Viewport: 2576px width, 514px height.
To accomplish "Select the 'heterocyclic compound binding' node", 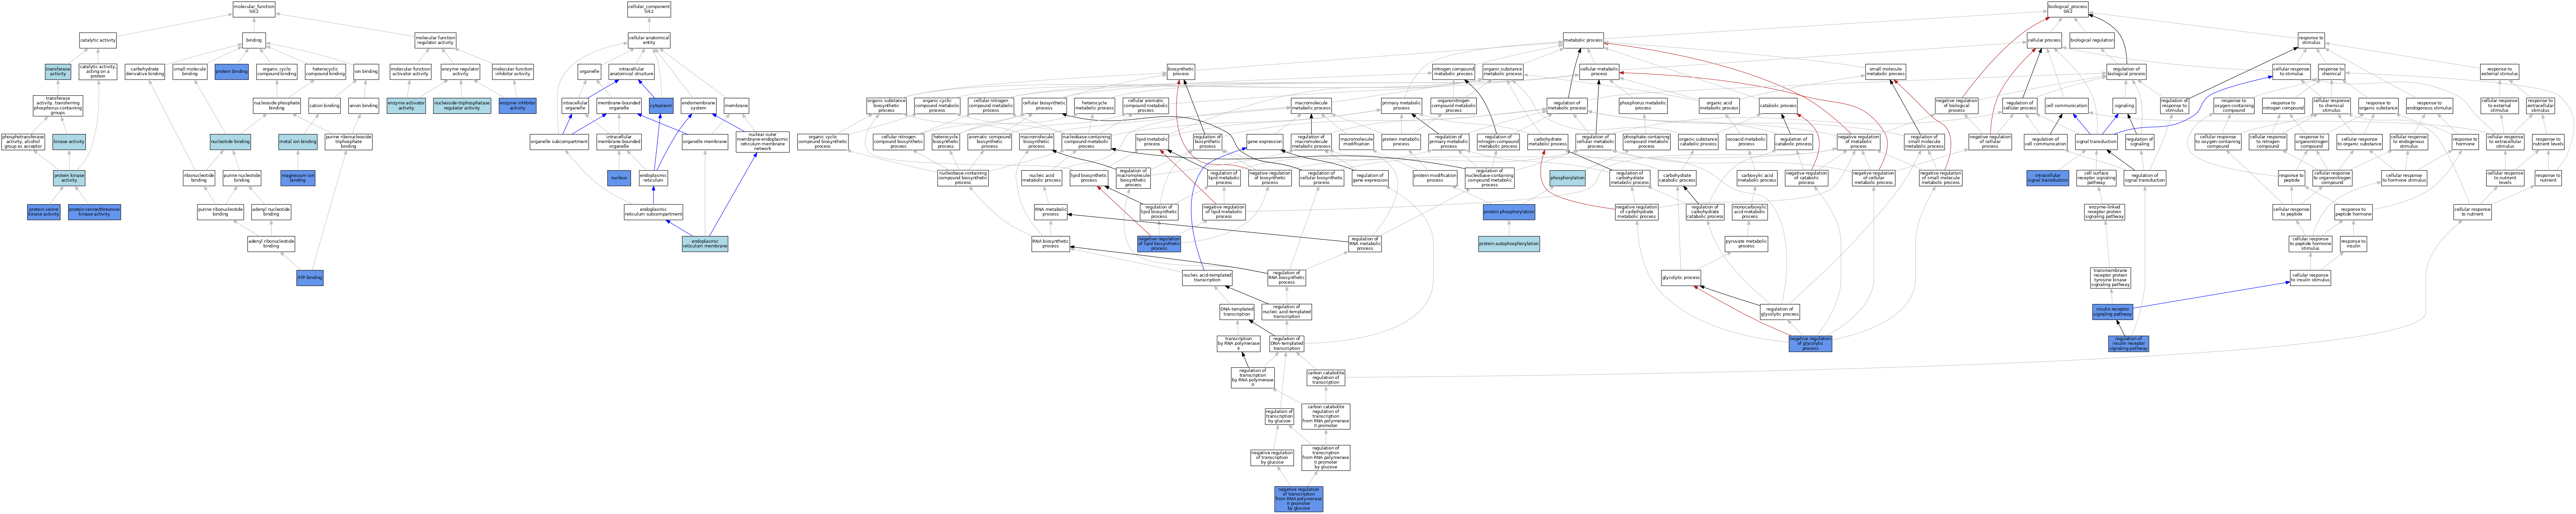I will click(325, 72).
